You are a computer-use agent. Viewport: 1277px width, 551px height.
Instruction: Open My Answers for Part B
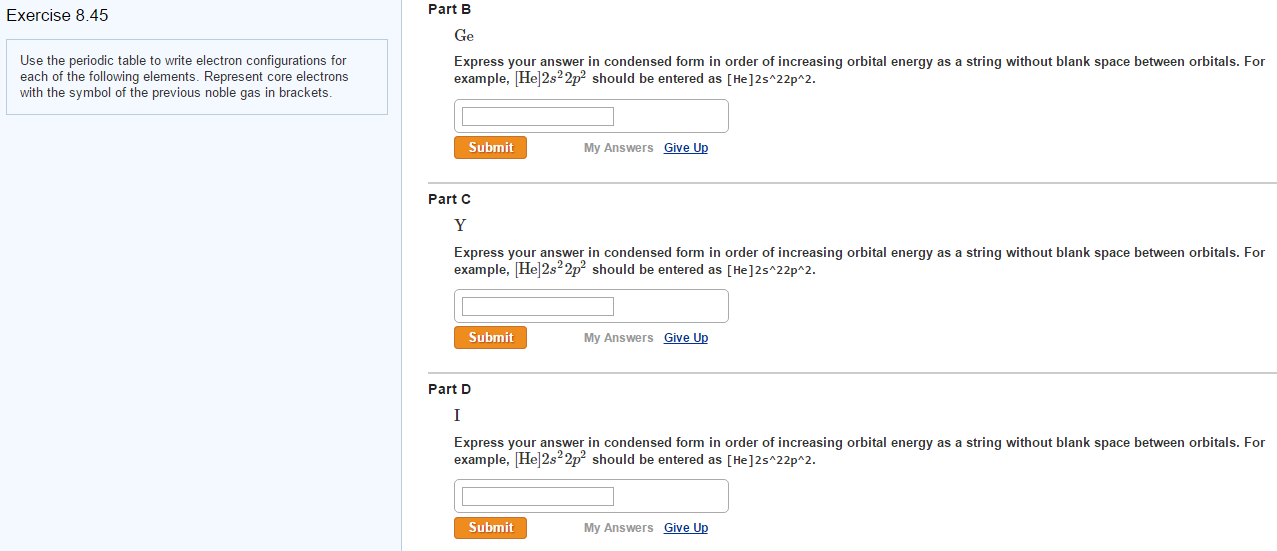pos(618,148)
